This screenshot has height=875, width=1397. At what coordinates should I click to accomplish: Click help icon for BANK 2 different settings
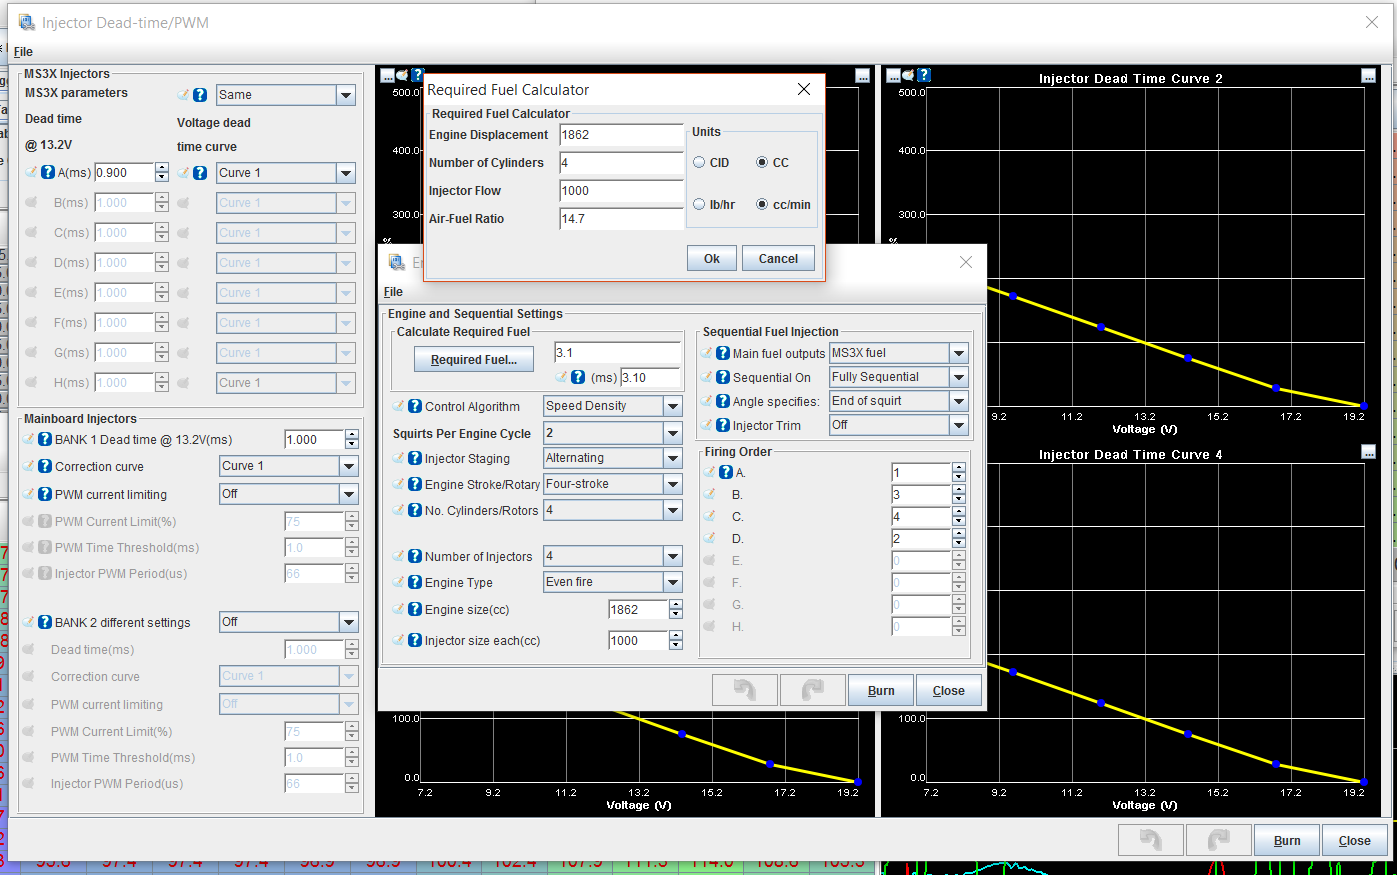click(x=45, y=622)
